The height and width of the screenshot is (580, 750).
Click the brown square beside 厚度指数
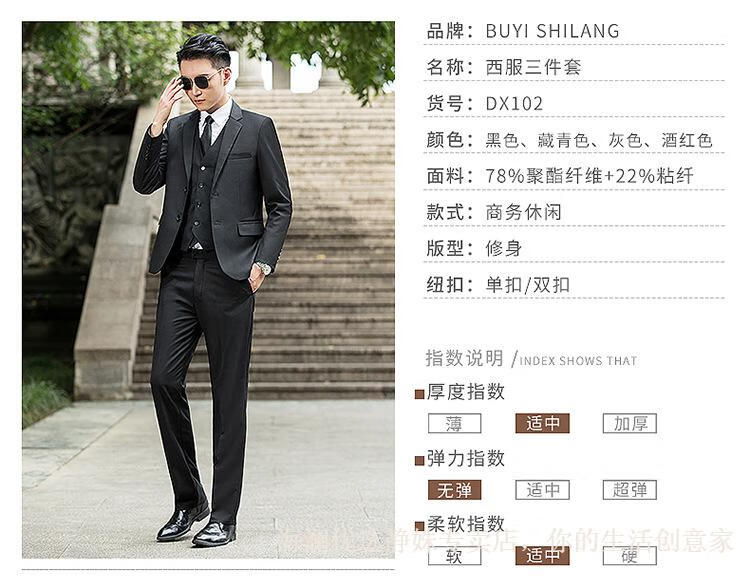[x=419, y=394]
